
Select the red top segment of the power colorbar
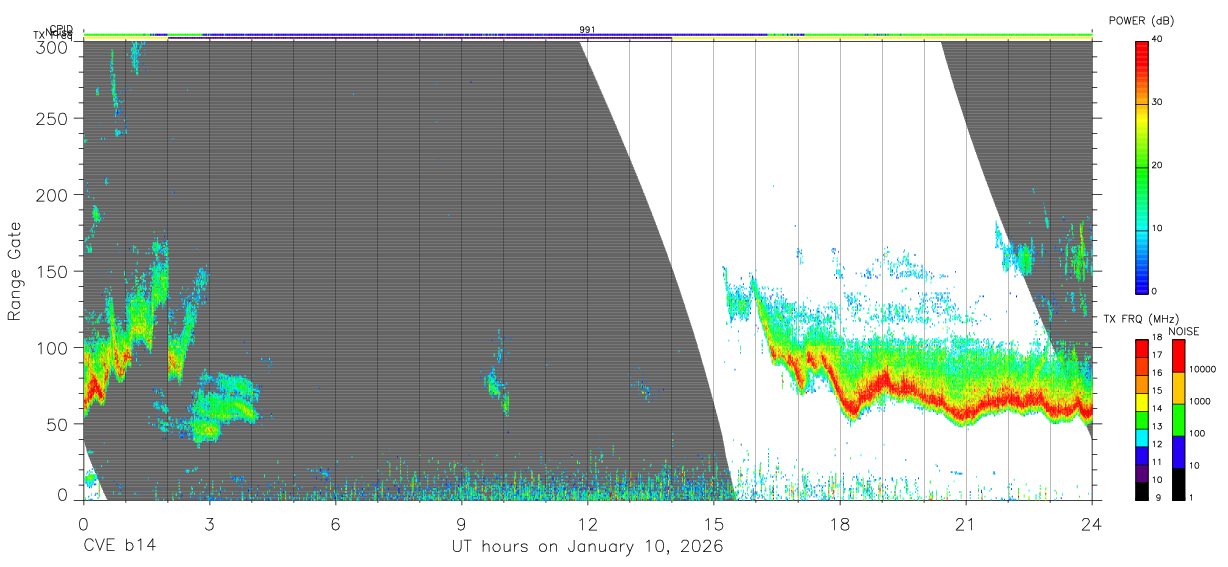point(1141,72)
